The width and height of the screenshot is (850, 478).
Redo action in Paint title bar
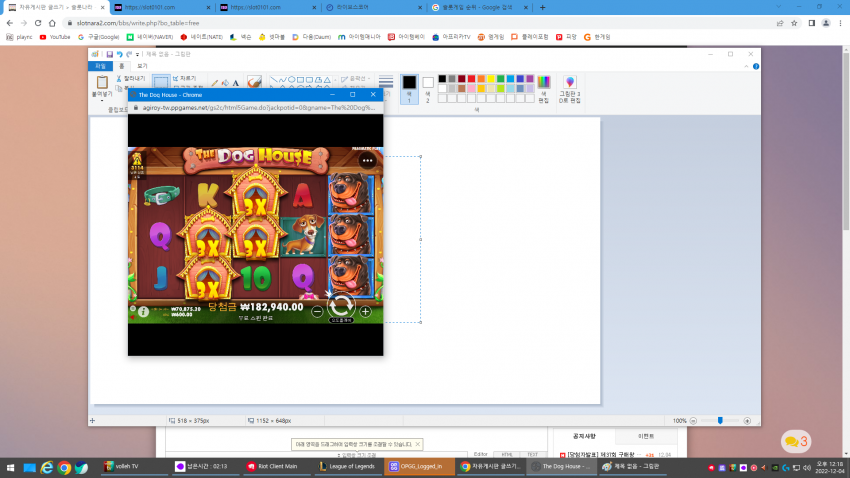(x=129, y=54)
